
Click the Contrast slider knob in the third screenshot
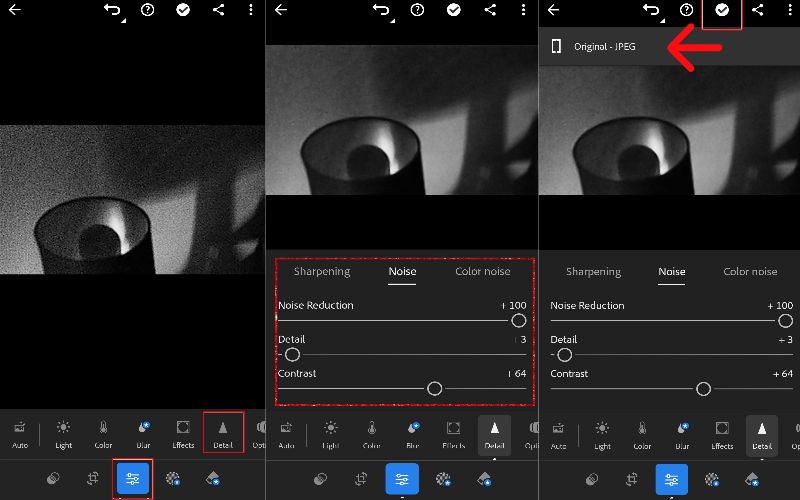coord(703,389)
